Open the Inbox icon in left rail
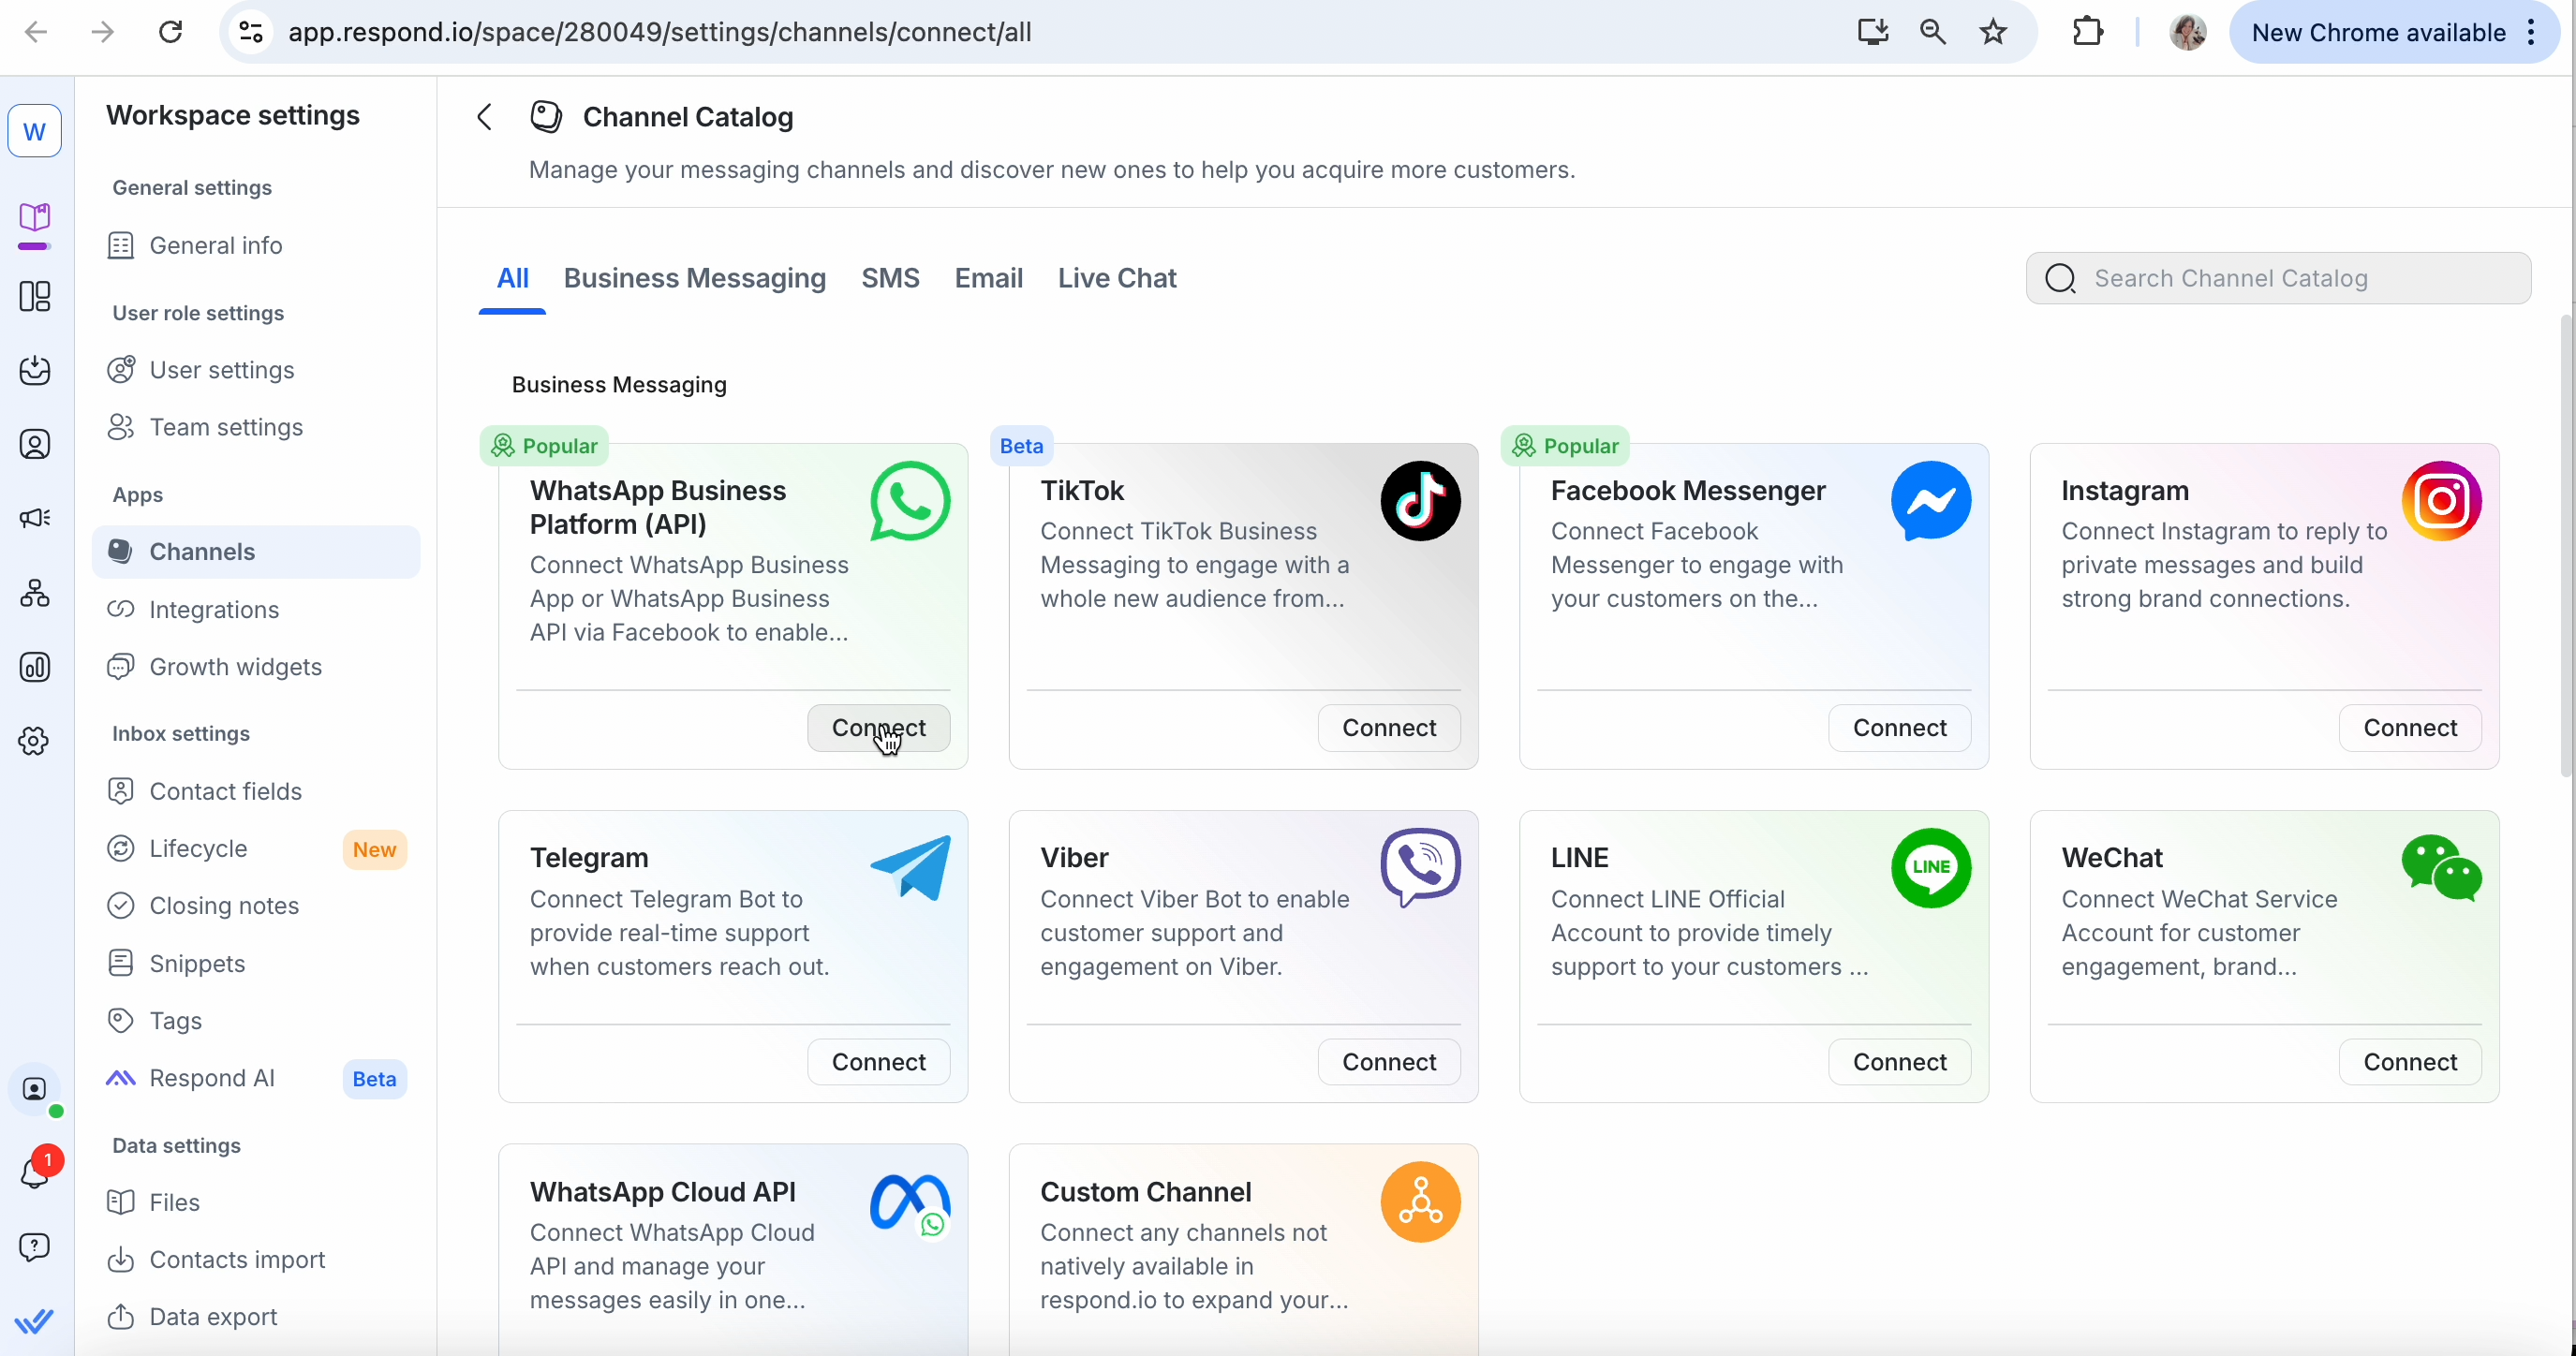This screenshot has height=1356, width=2576. (36, 370)
